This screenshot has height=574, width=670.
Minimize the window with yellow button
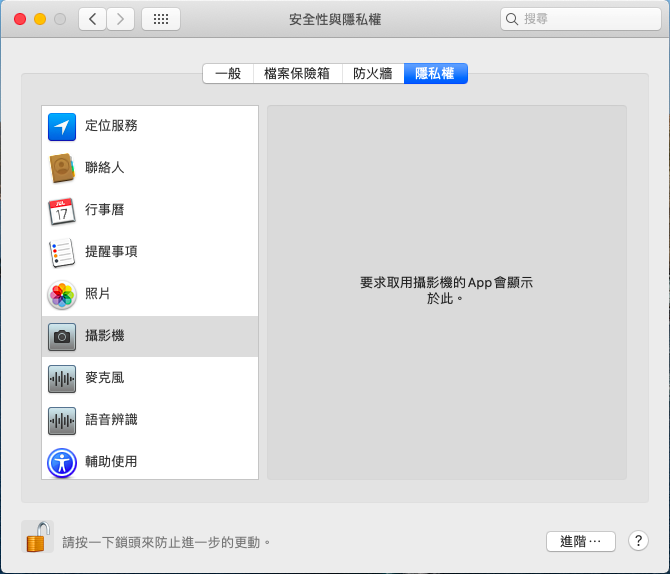40,19
